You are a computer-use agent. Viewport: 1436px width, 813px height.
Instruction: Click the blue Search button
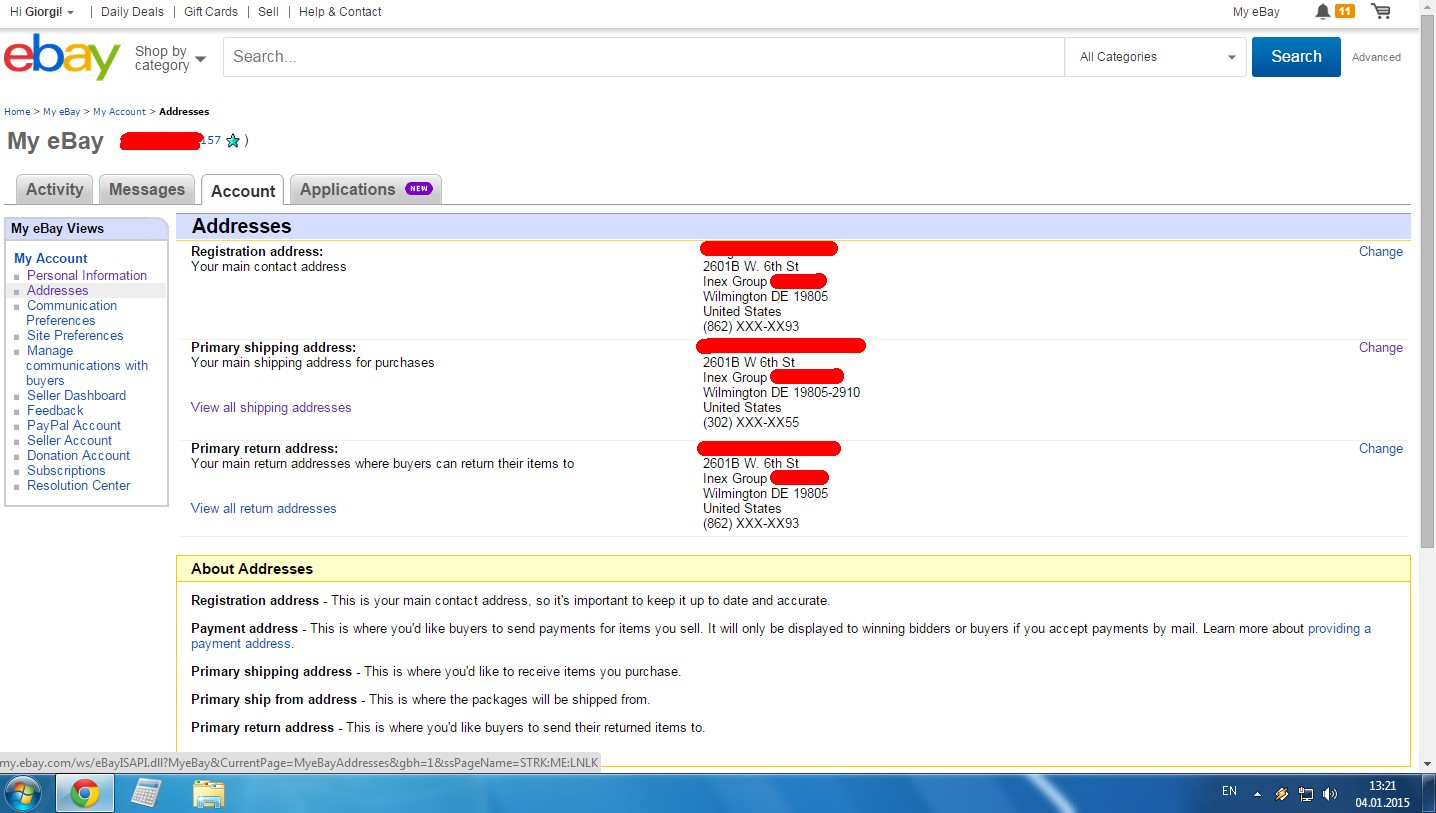1296,57
